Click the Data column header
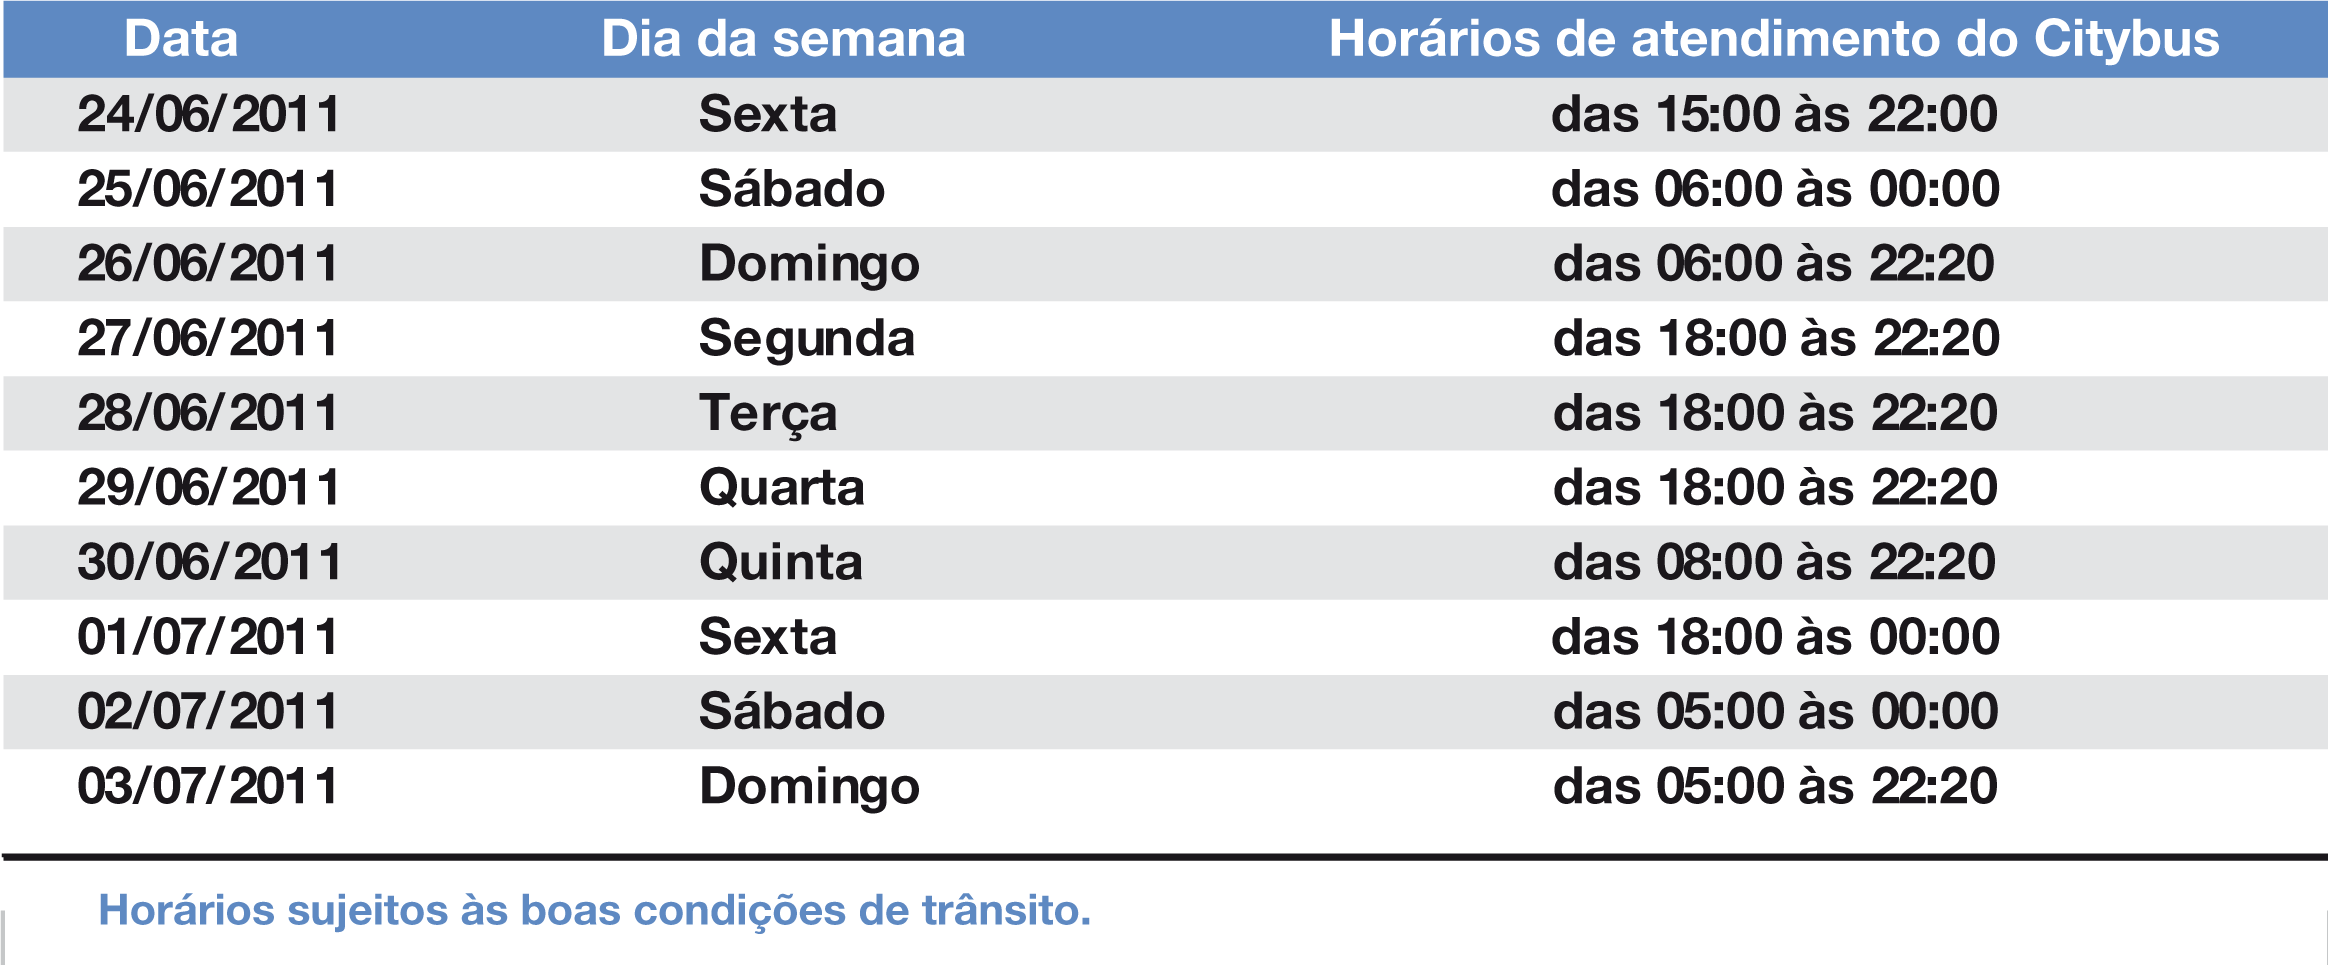Screen dimensions: 2328x965 pos(181,39)
